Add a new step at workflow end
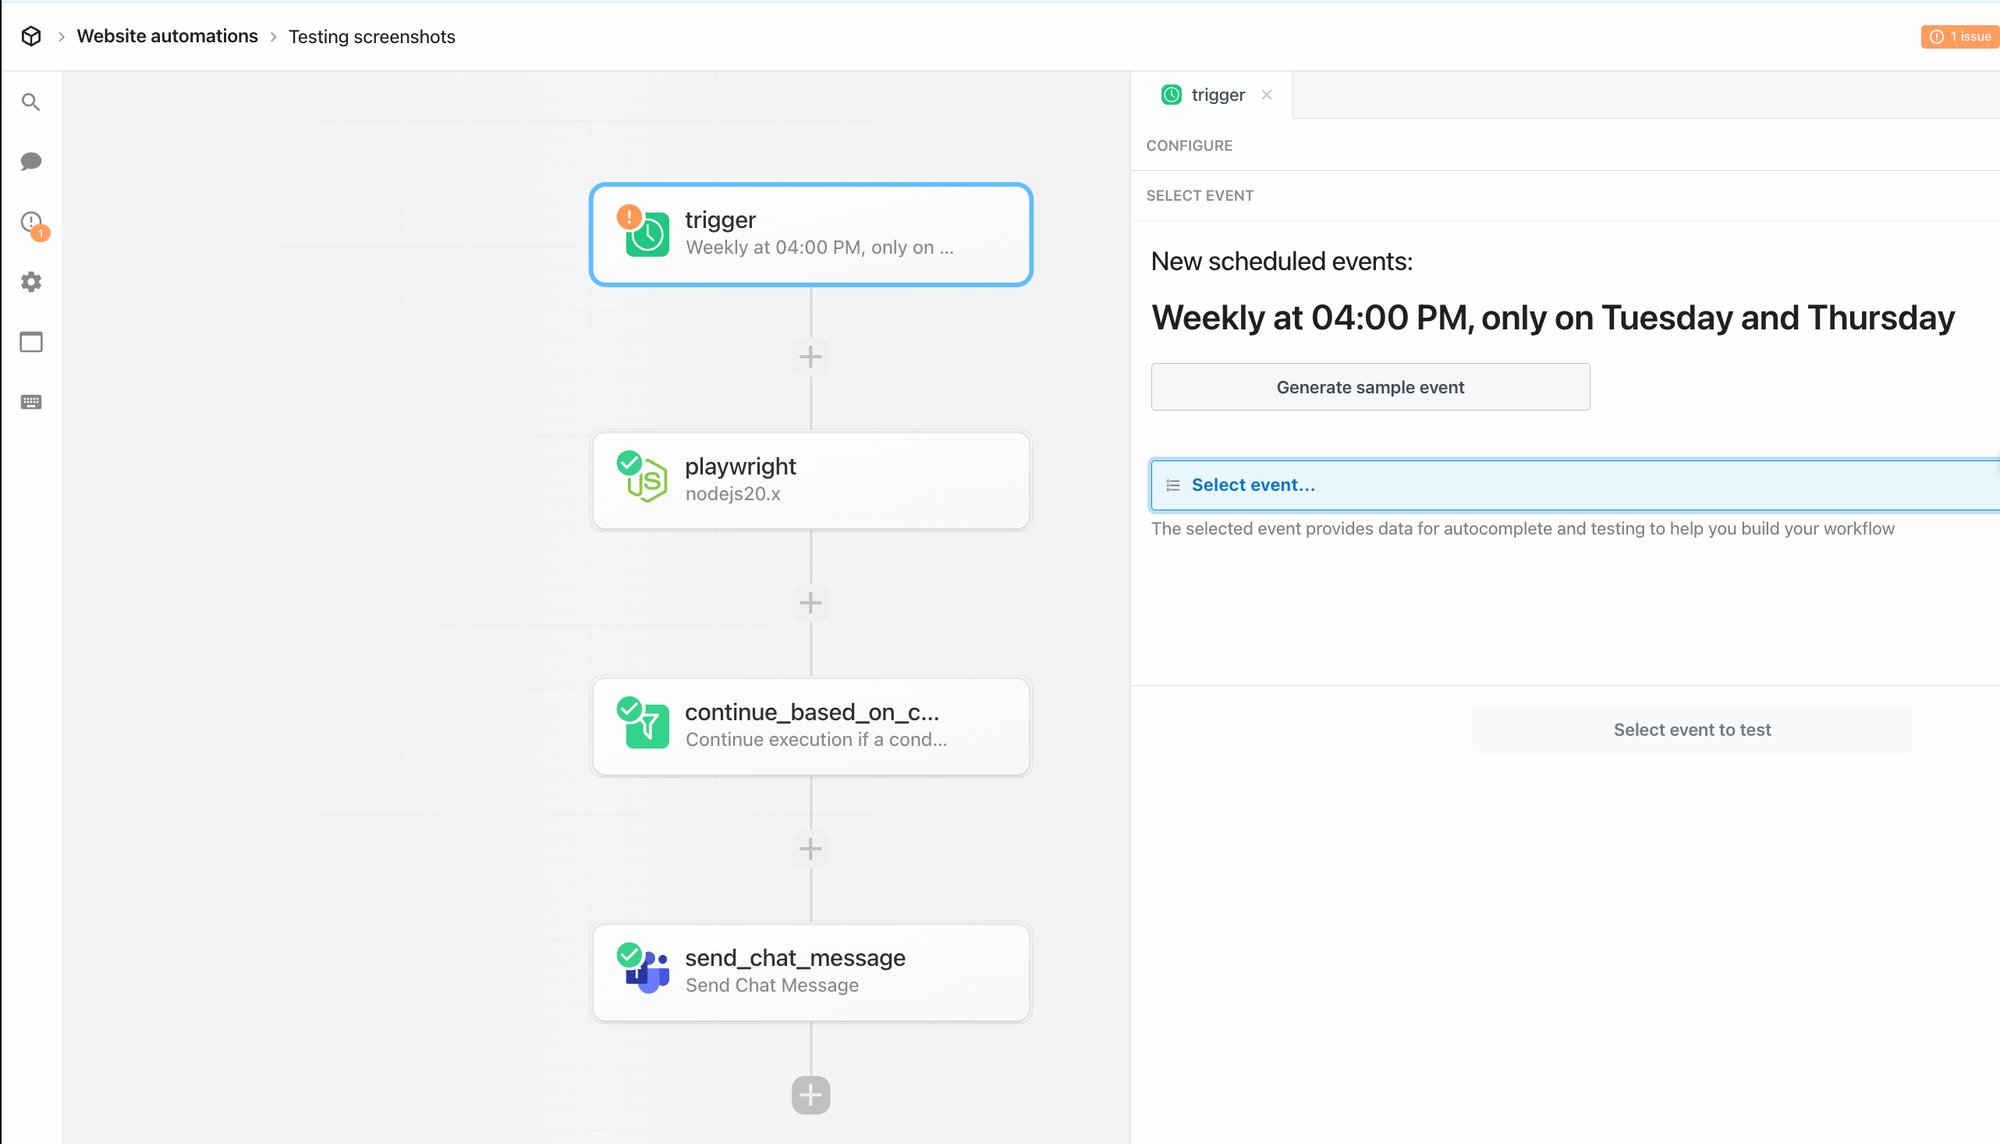The width and height of the screenshot is (2000, 1144). 810,1095
